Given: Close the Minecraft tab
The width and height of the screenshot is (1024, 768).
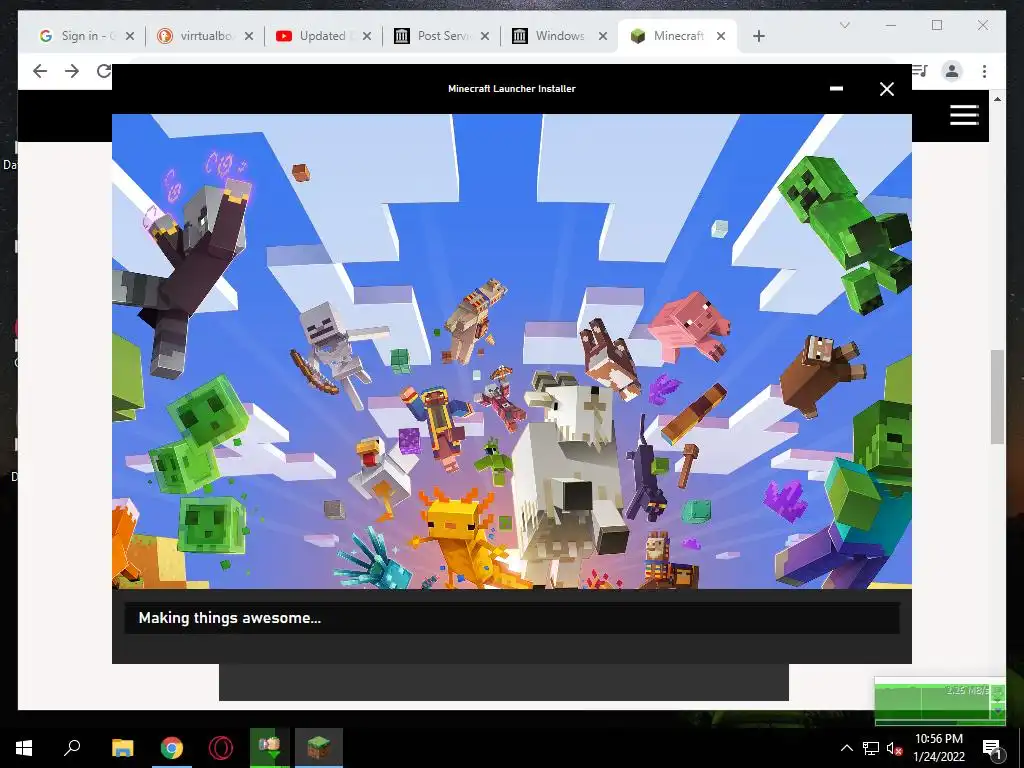Looking at the screenshot, I should click(721, 36).
